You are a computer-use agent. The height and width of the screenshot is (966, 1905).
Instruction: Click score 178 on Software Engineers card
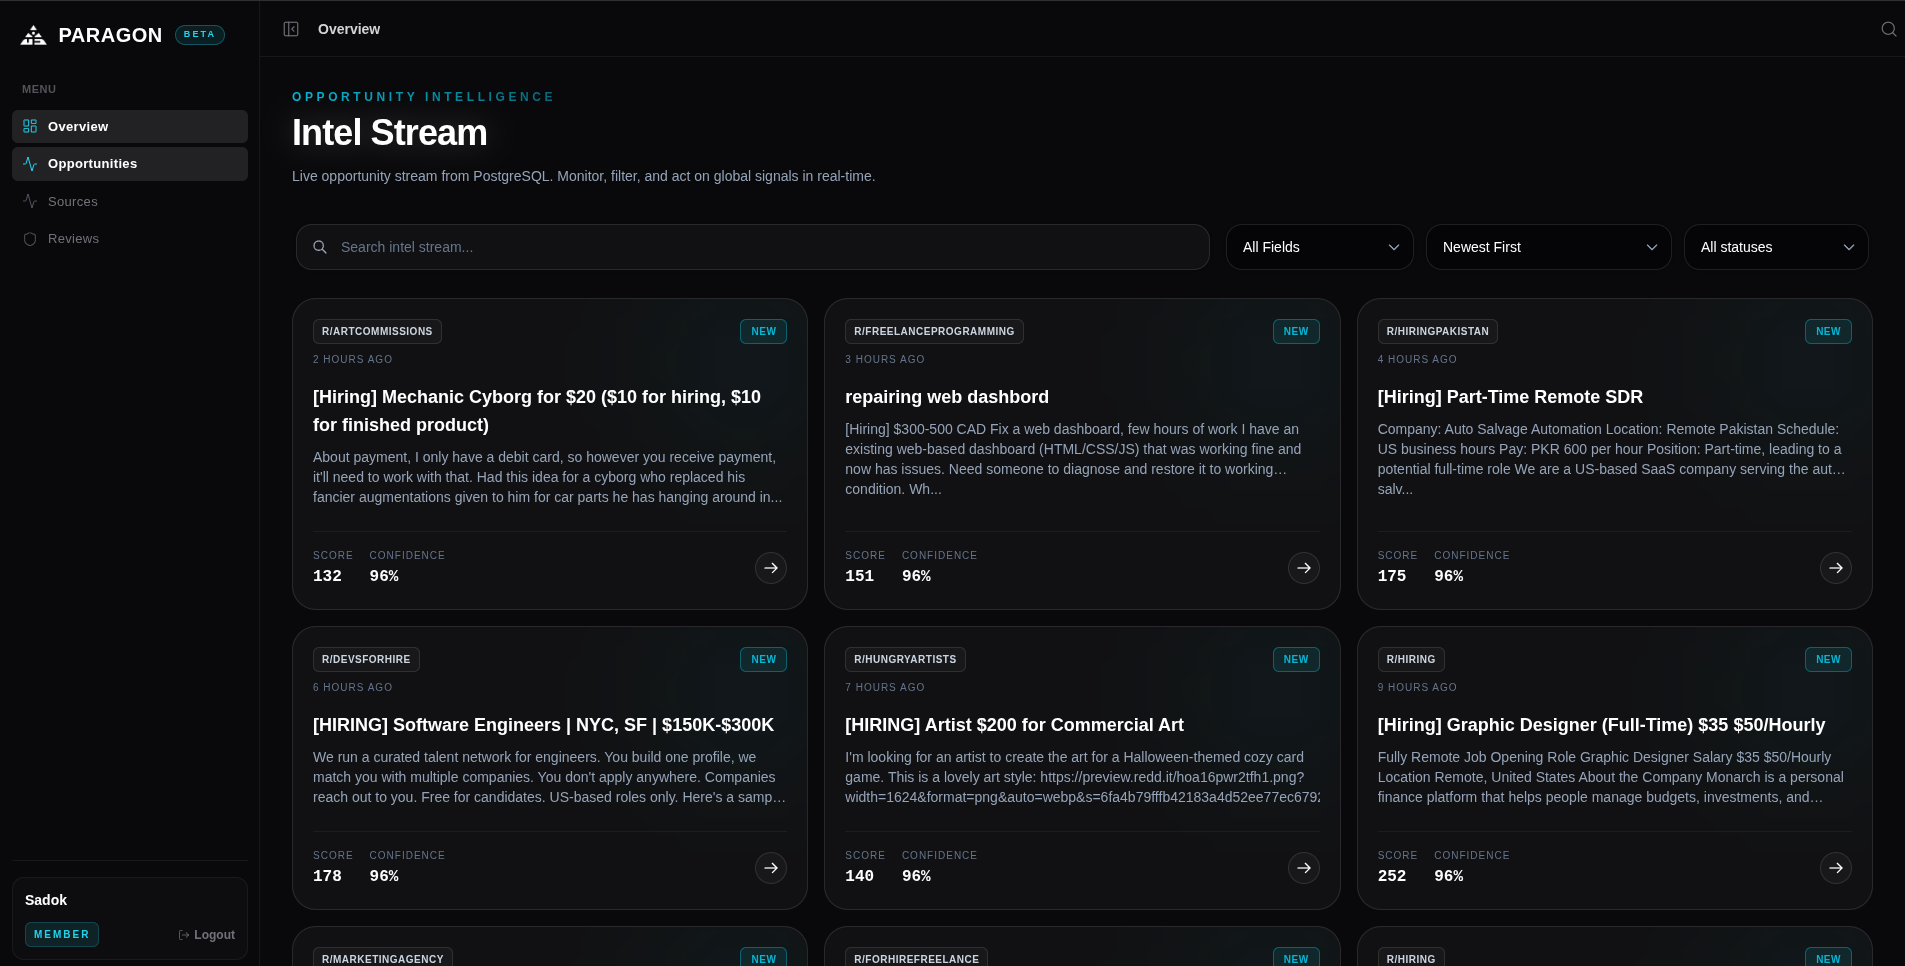coord(327,876)
